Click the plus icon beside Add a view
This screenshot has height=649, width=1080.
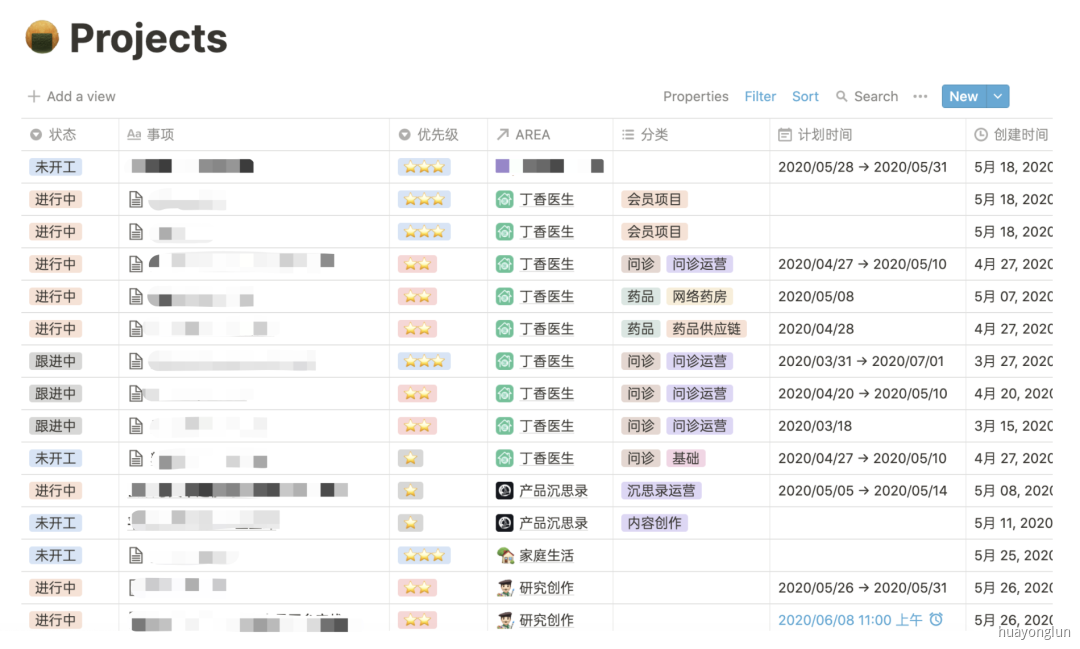pyautogui.click(x=34, y=96)
